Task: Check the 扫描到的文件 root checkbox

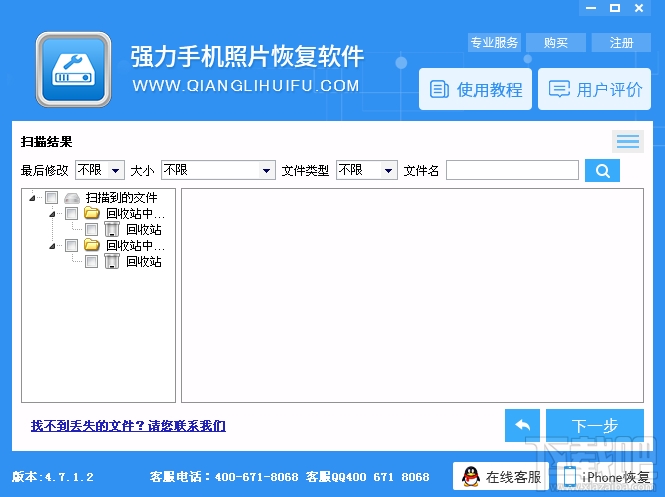Action: point(52,197)
